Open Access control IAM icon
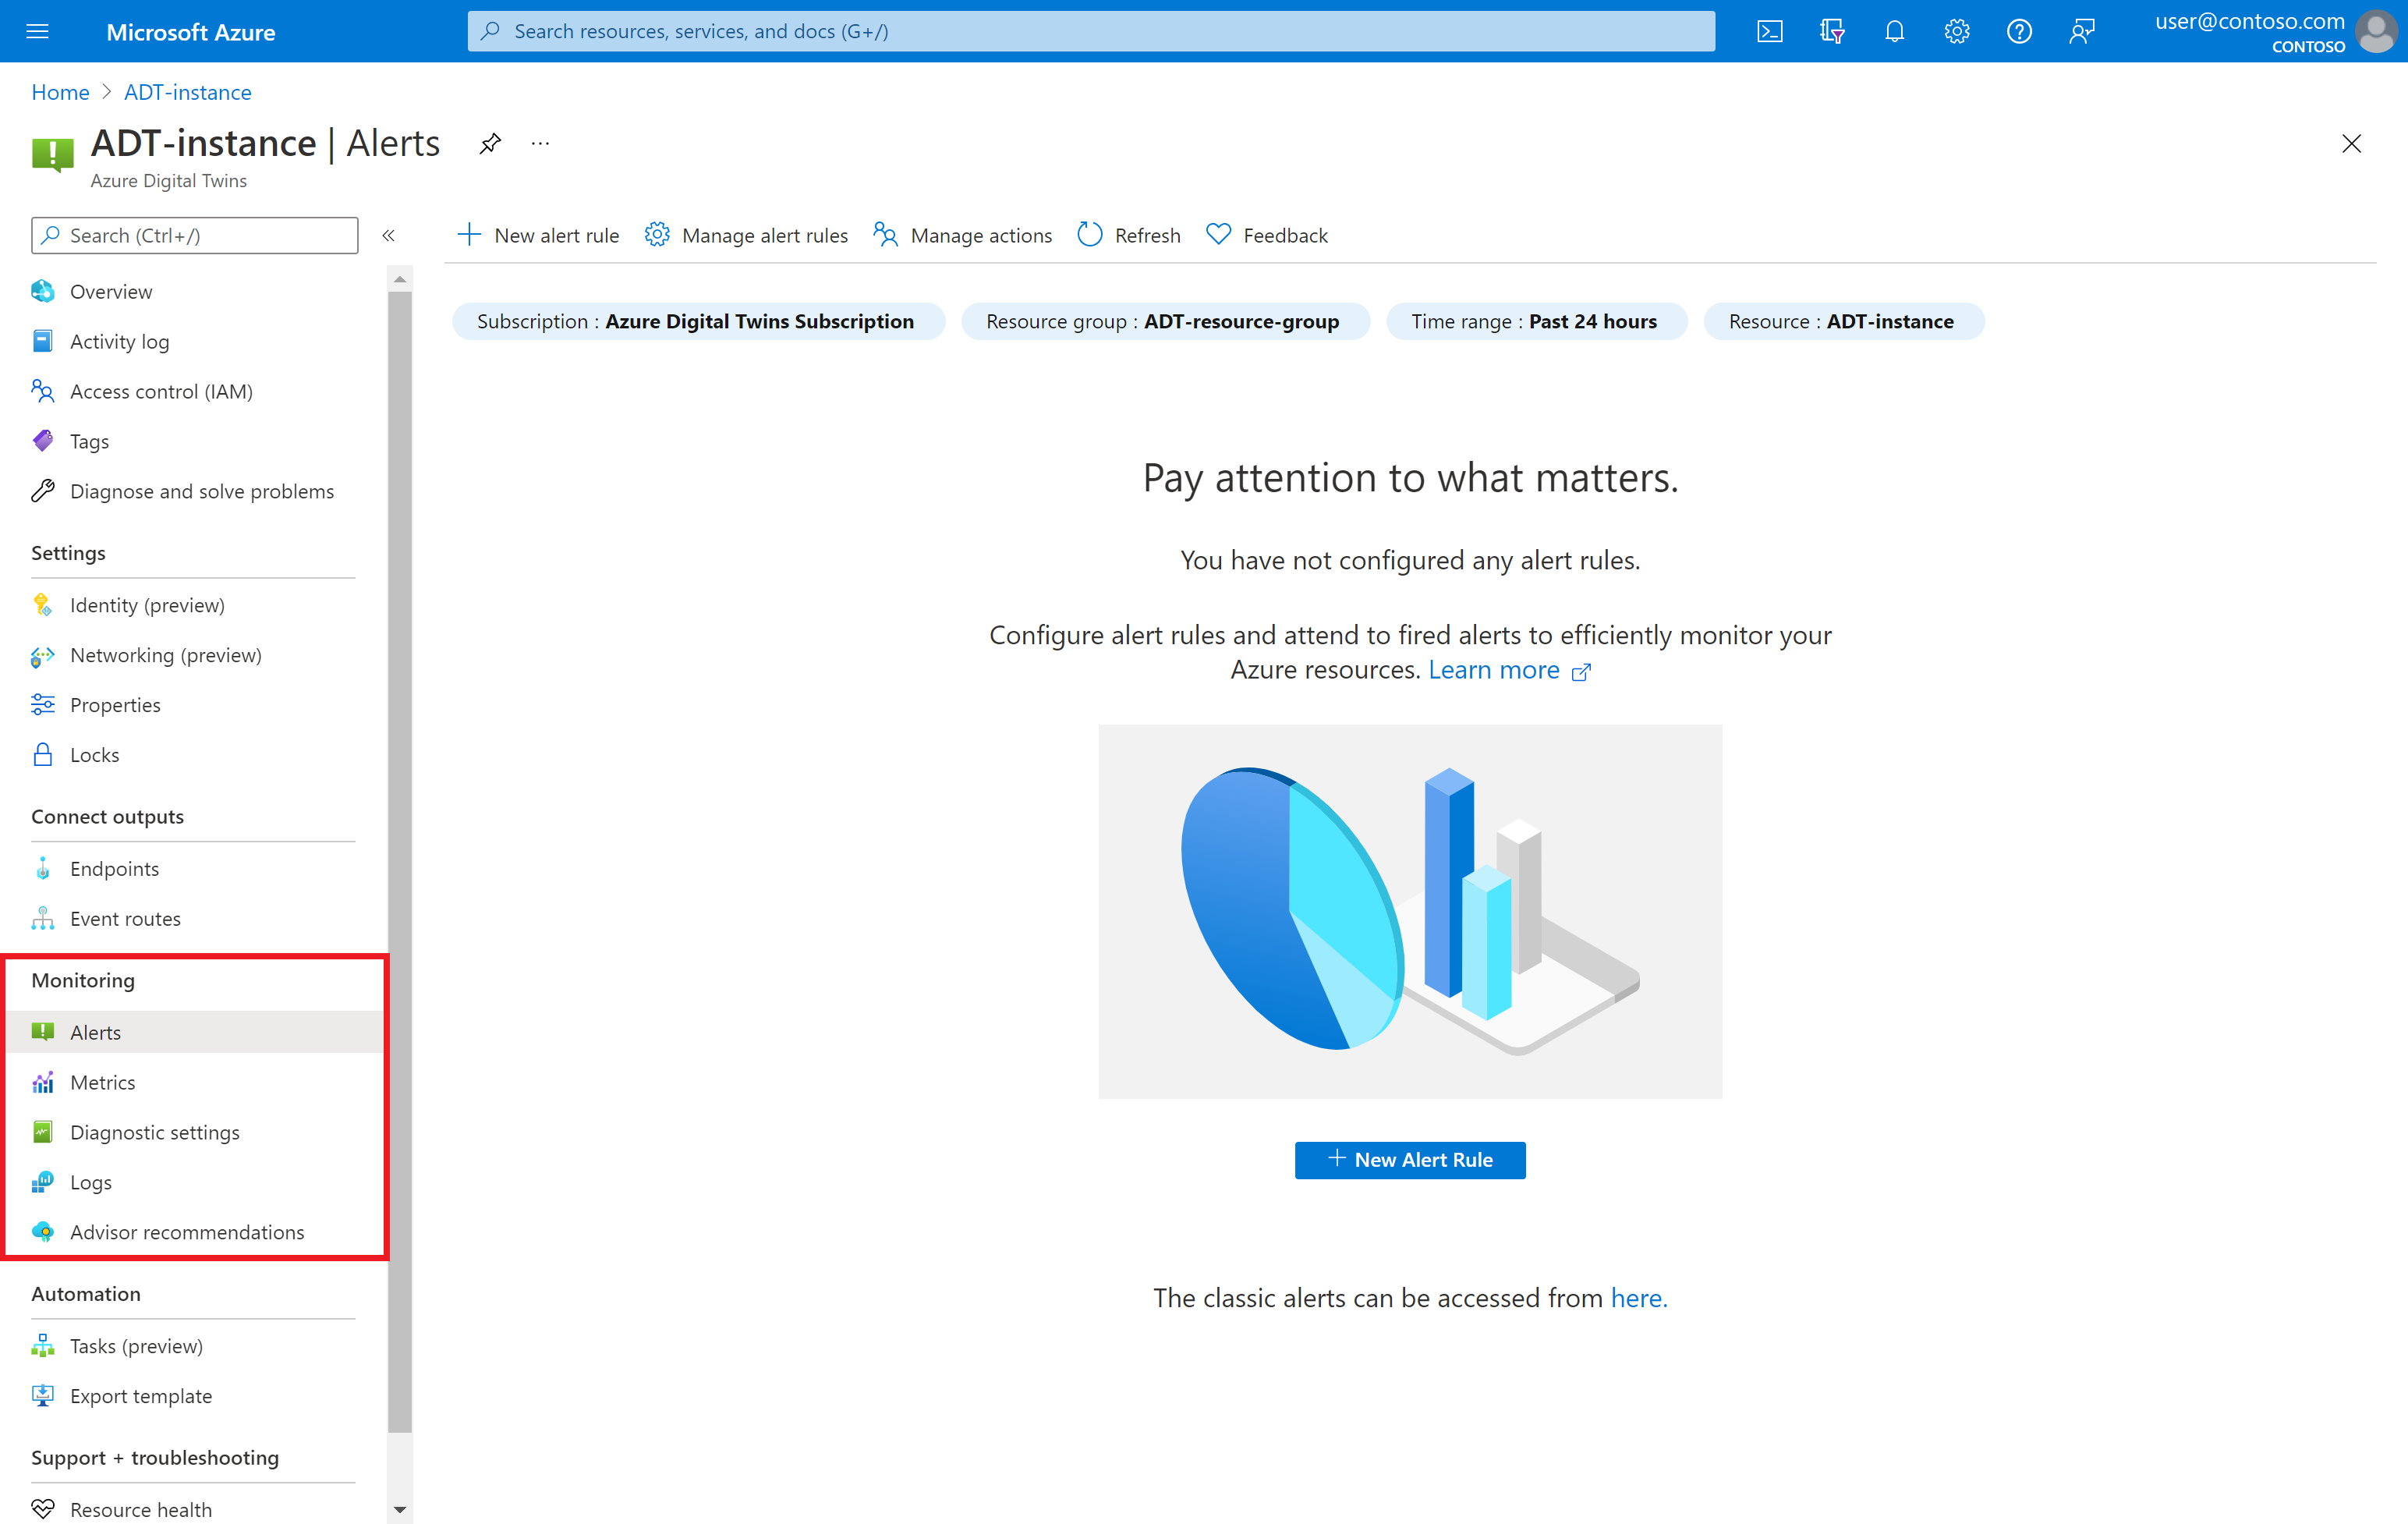Image resolution: width=2408 pixels, height=1524 pixels. pos(42,390)
